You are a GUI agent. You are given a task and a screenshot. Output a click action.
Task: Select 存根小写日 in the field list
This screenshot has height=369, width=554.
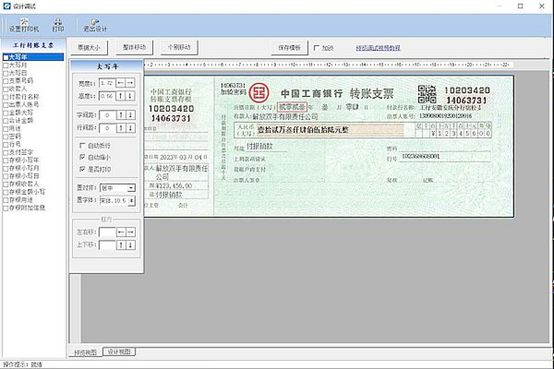[24, 176]
